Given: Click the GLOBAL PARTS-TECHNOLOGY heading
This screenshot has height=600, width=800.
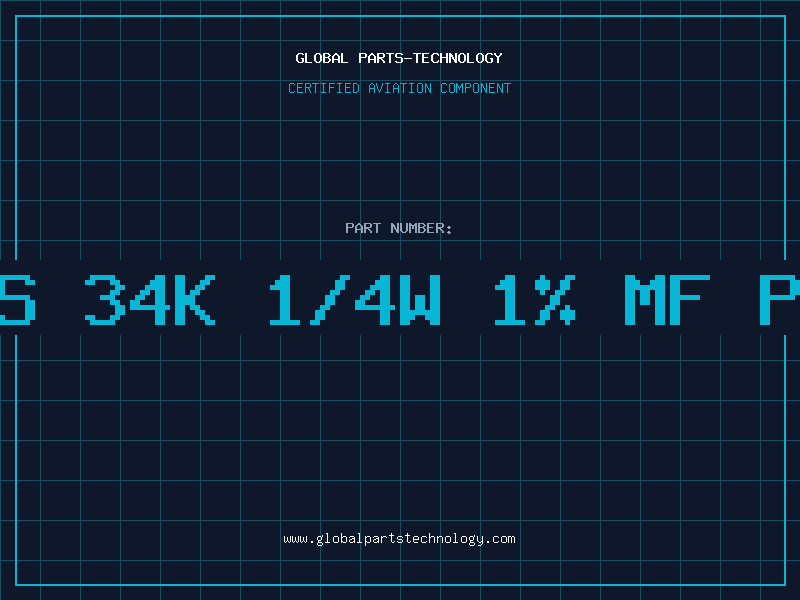Looking at the screenshot, I should [399, 59].
